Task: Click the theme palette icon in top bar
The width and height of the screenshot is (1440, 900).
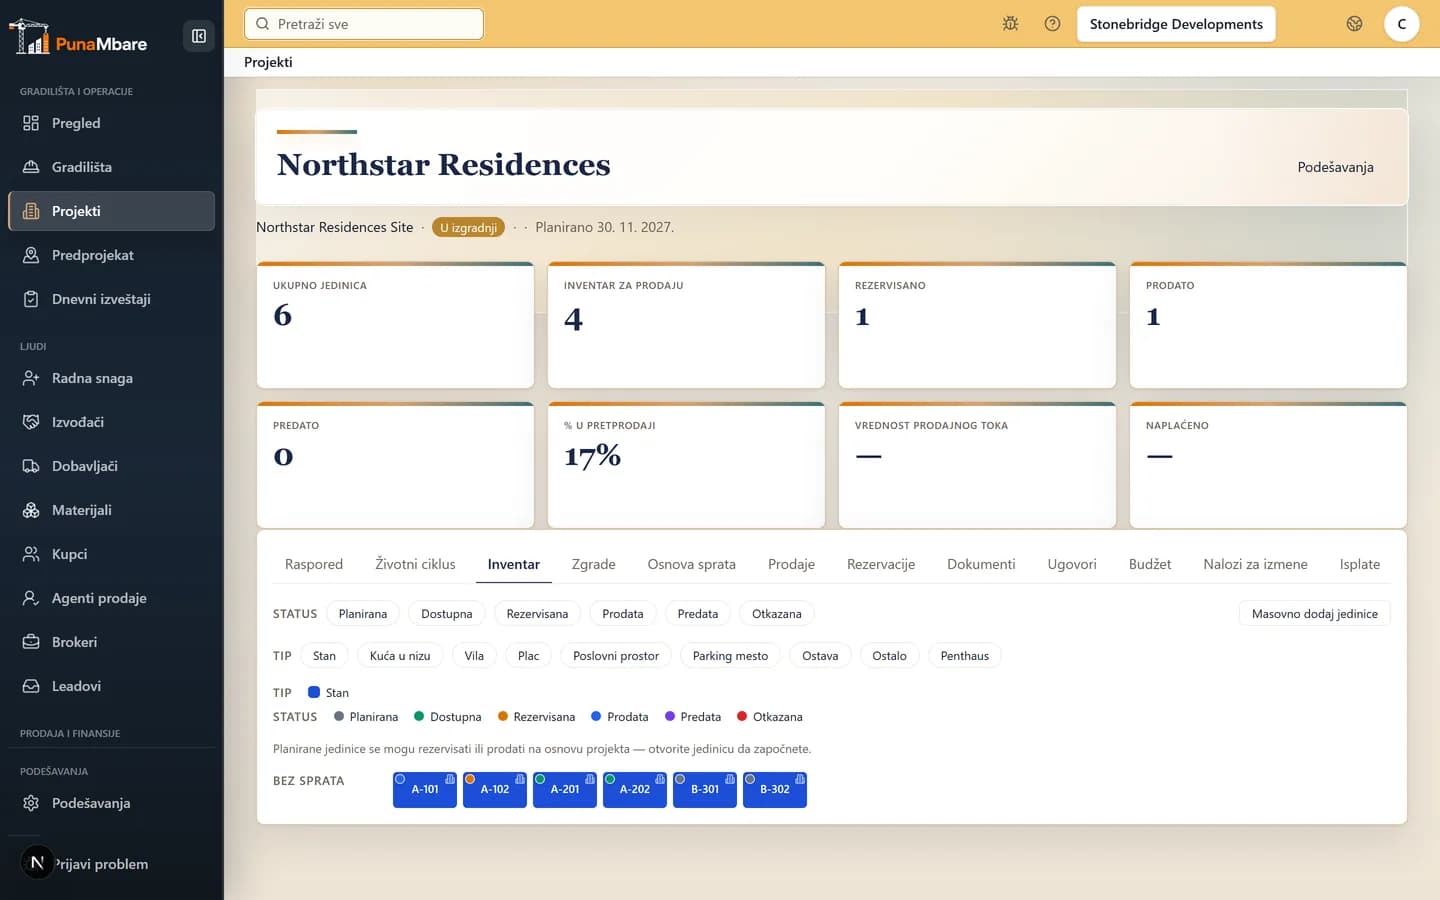Action: (1354, 24)
